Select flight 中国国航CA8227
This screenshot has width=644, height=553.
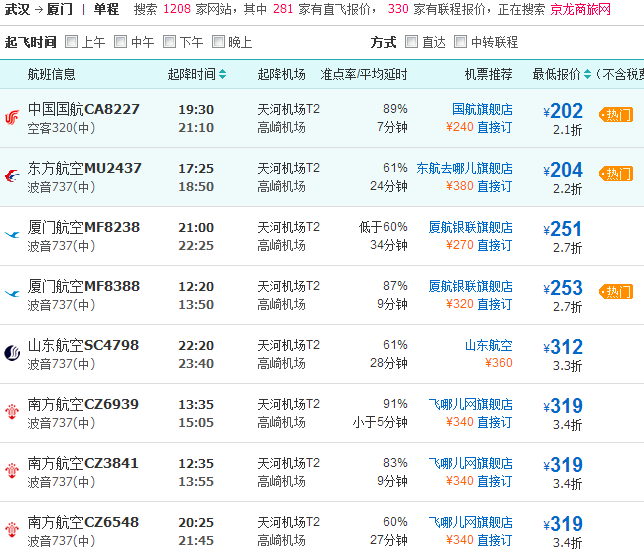[84, 109]
